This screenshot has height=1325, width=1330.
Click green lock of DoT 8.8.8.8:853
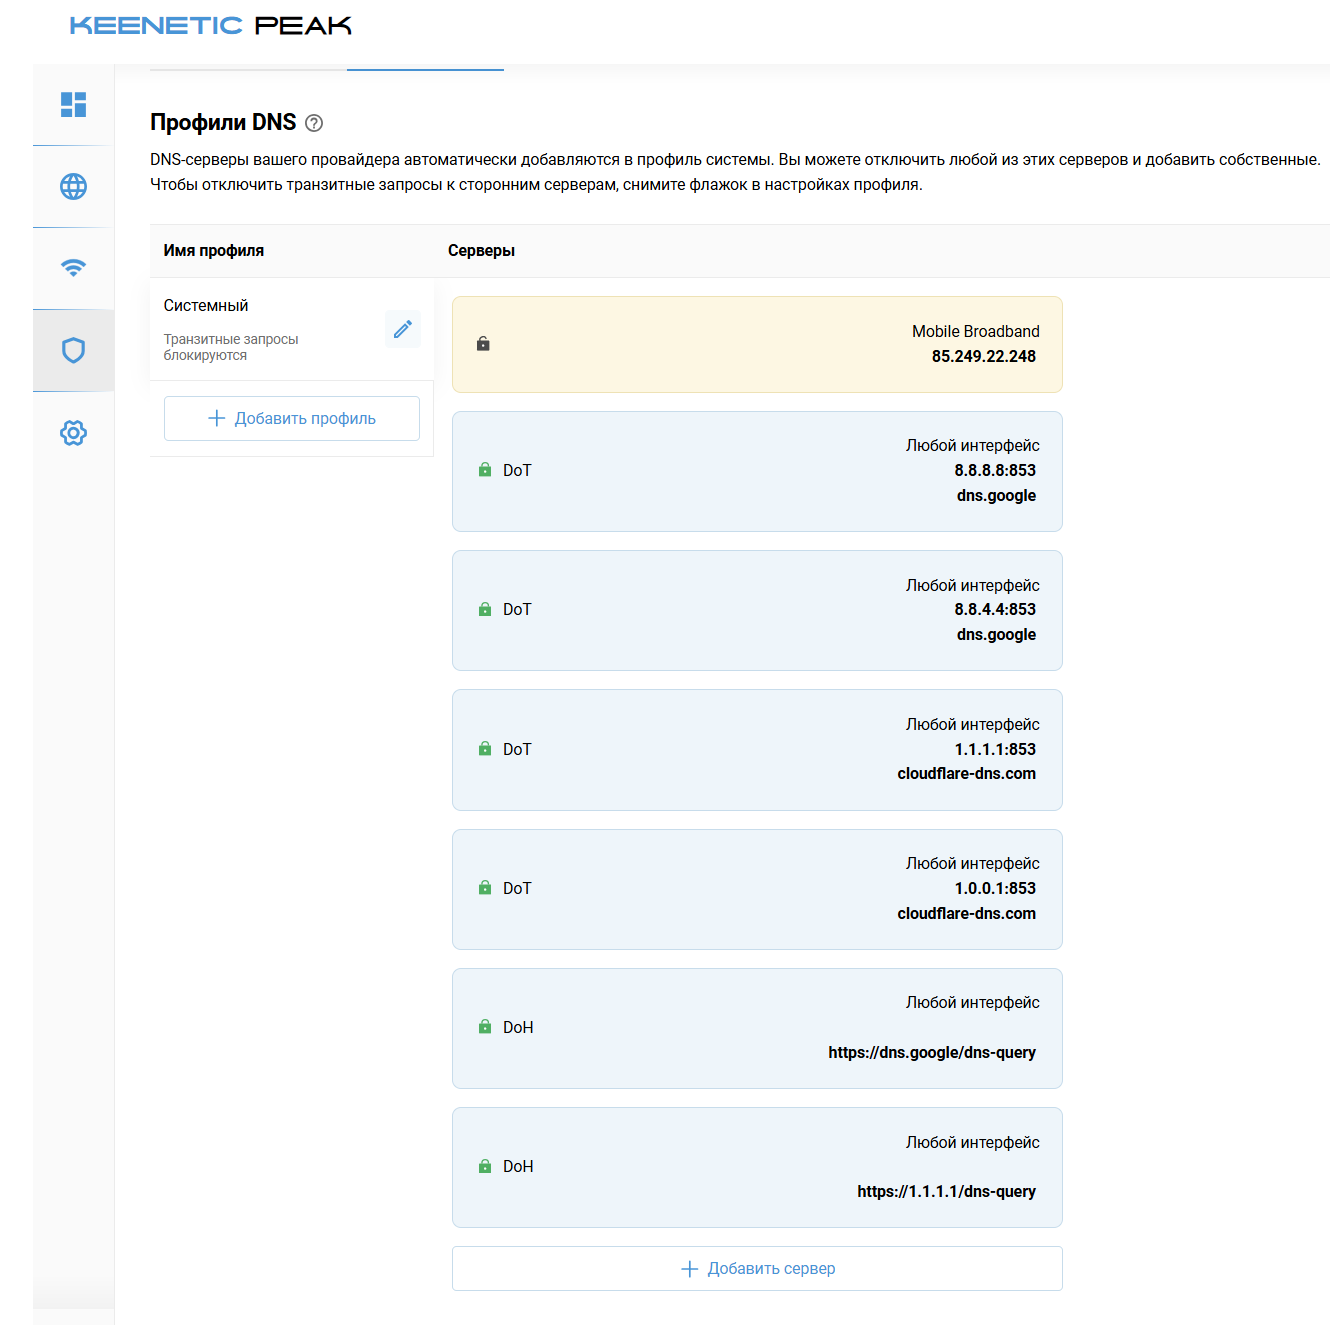(x=485, y=470)
